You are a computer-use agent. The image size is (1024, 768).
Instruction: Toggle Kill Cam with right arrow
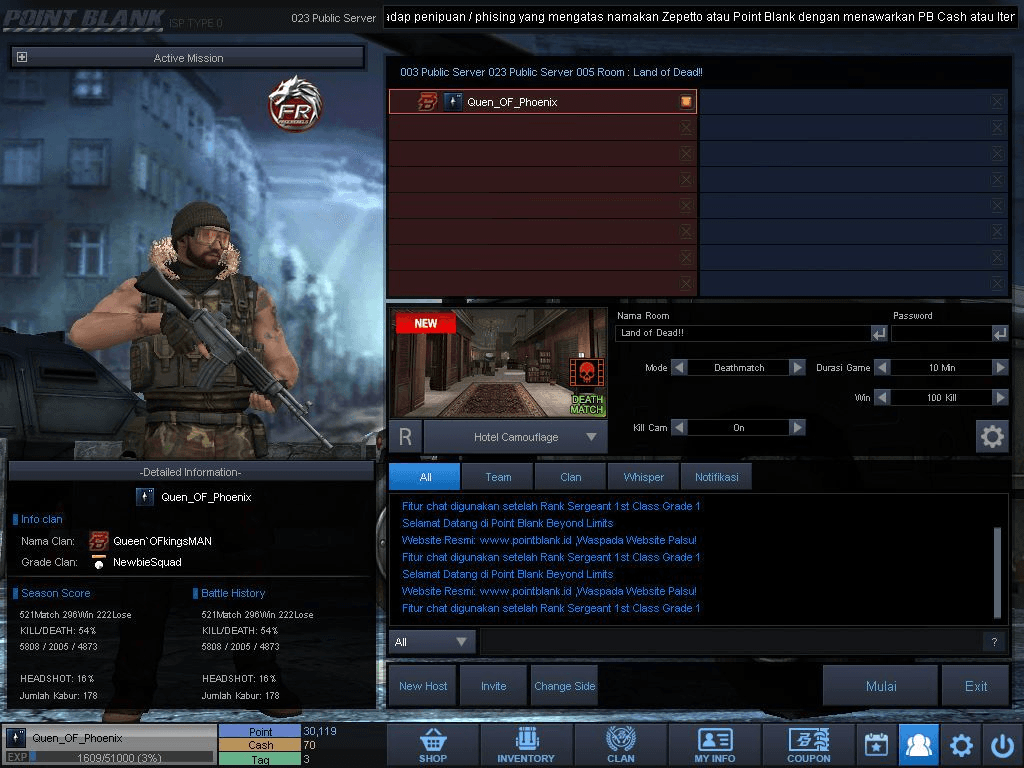pos(797,427)
